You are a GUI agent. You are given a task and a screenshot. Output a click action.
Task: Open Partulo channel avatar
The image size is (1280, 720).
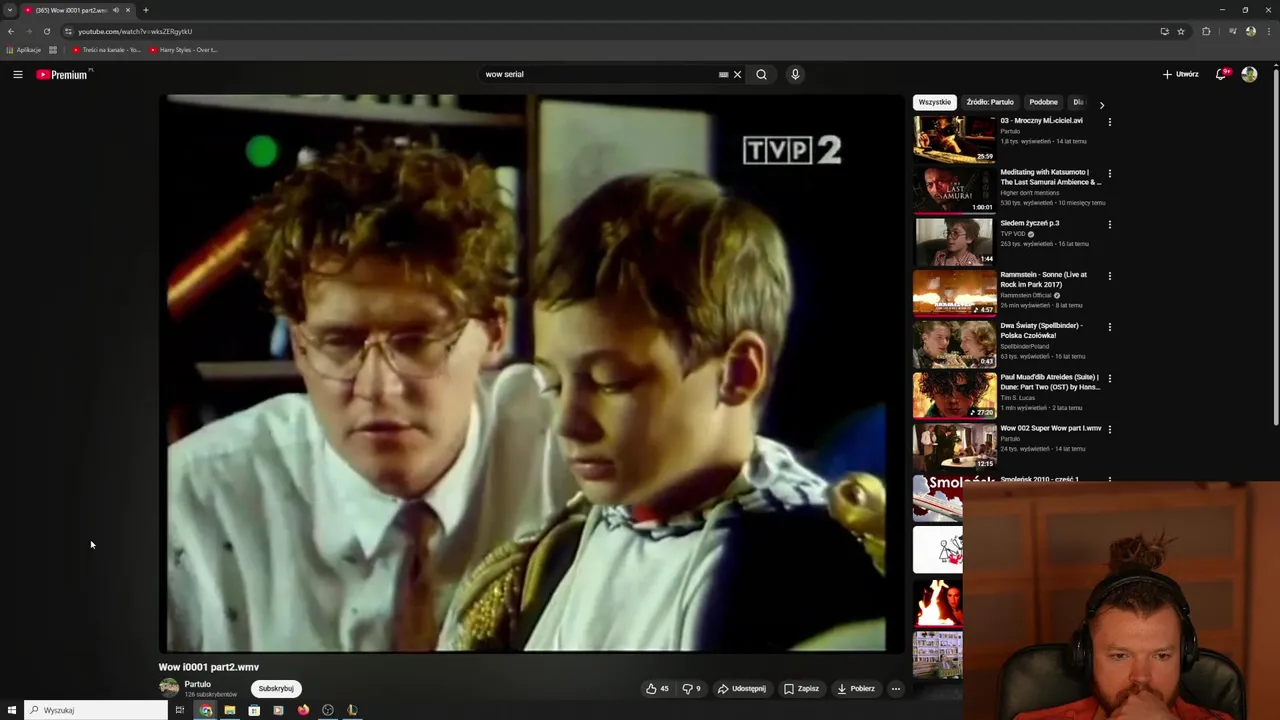[169, 688]
